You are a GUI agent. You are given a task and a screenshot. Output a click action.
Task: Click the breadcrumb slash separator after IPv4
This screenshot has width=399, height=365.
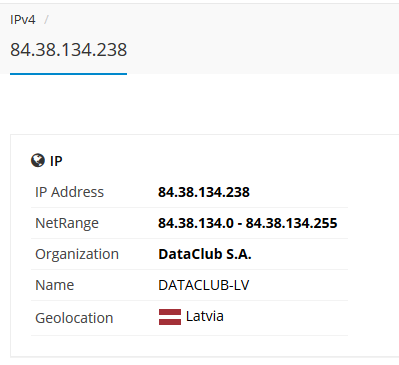[46, 20]
